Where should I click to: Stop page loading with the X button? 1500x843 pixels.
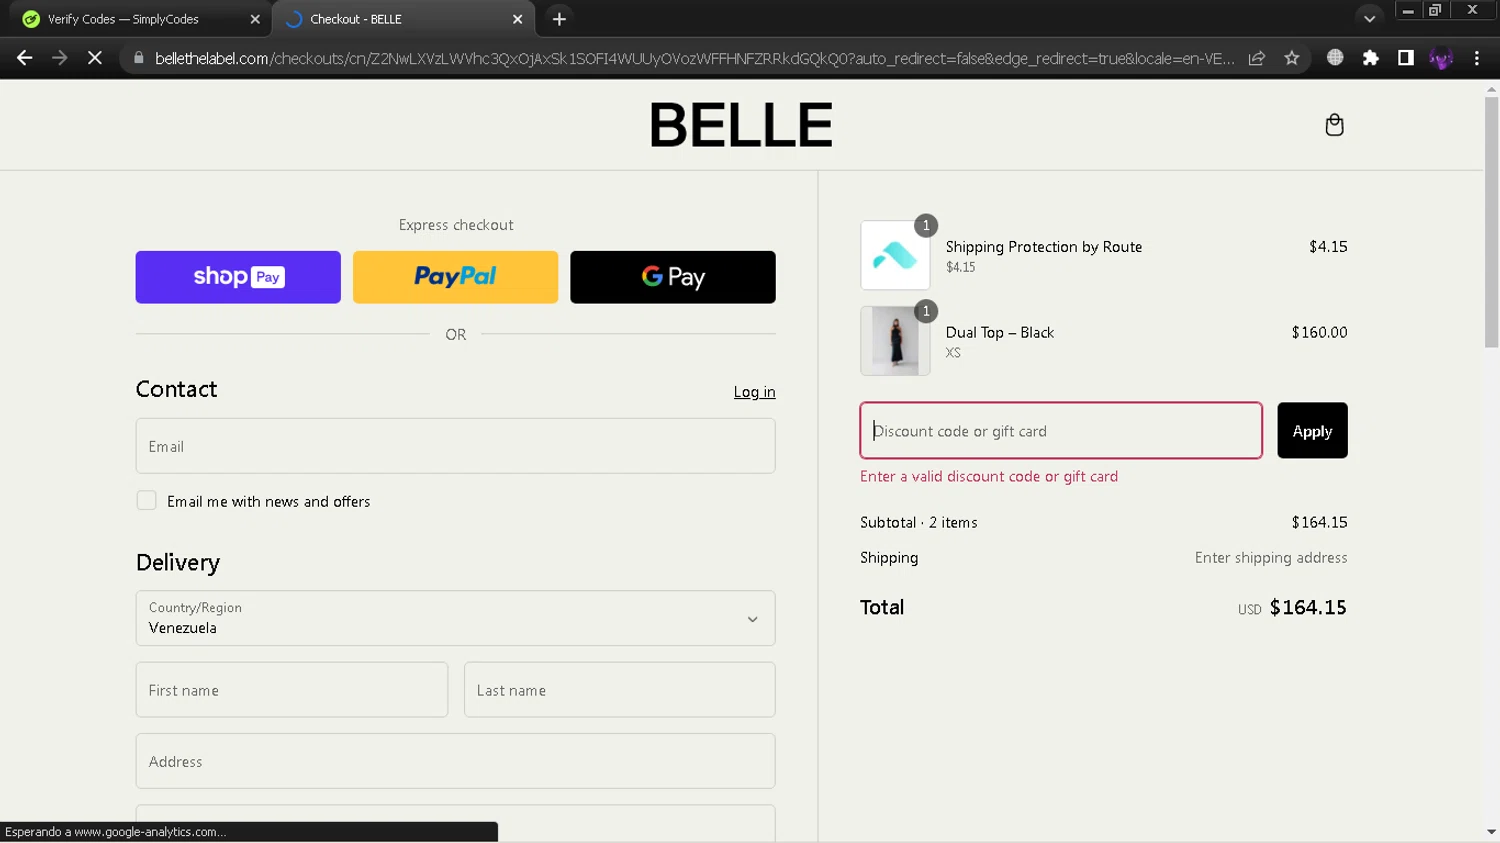click(x=94, y=58)
